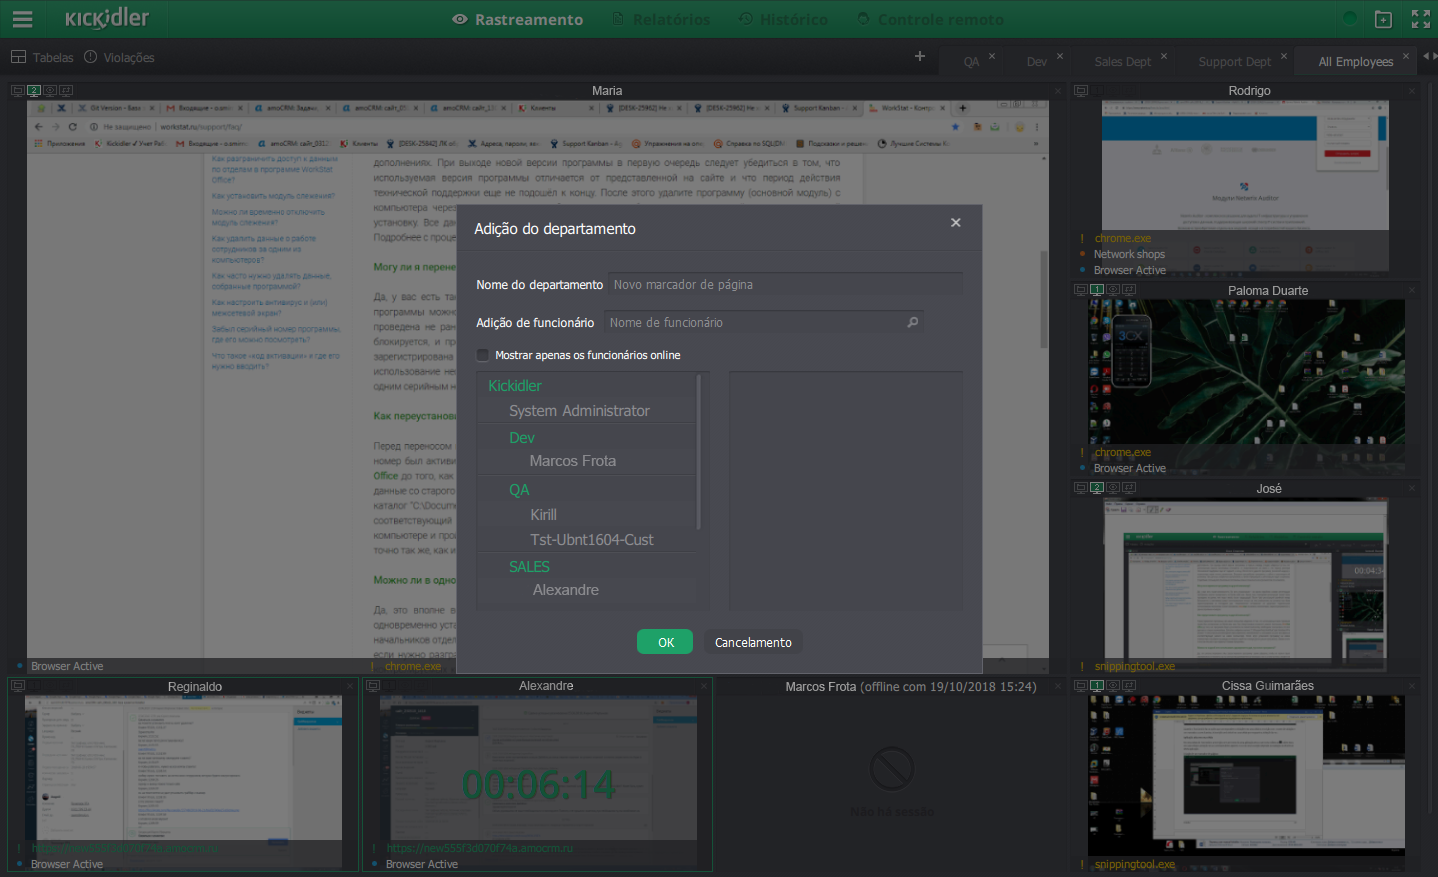Screen dimensions: 1438x877
Task: Click José's green monitor 2 icon
Action: 1096,488
